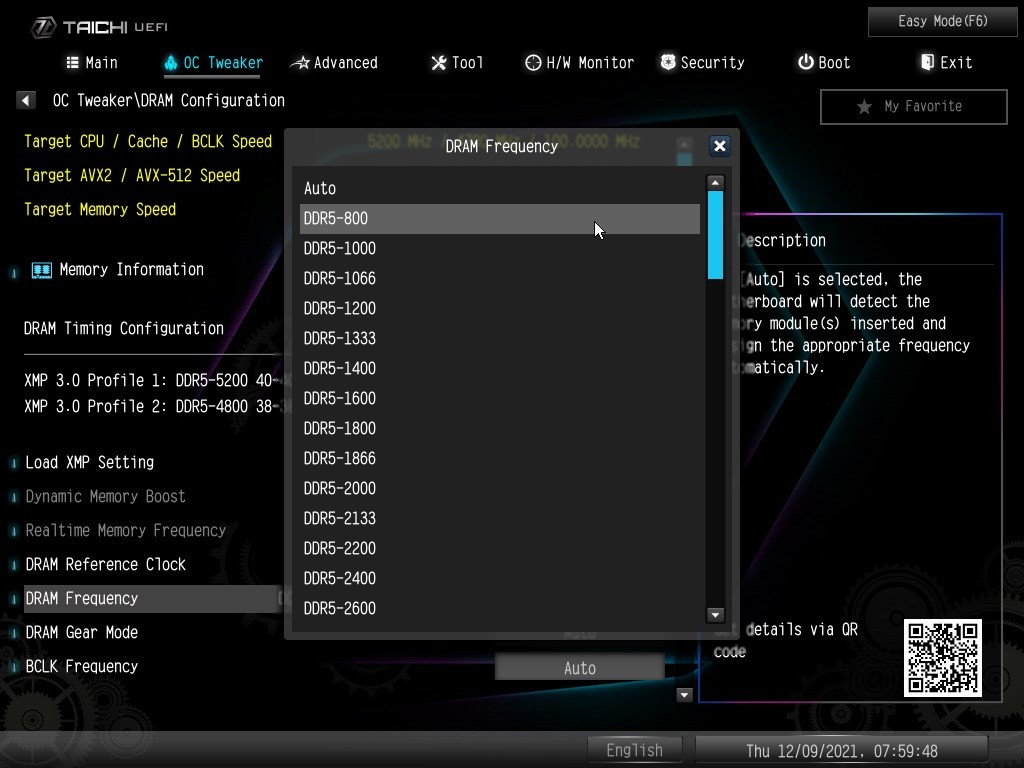Viewport: 1024px width, 768px height.
Task: Click the BCLK Frequency Auto value field
Action: pos(579,668)
